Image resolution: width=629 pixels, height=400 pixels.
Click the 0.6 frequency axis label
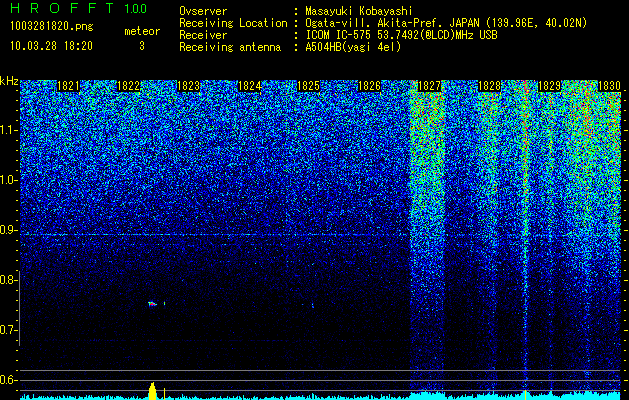[x=8, y=380]
